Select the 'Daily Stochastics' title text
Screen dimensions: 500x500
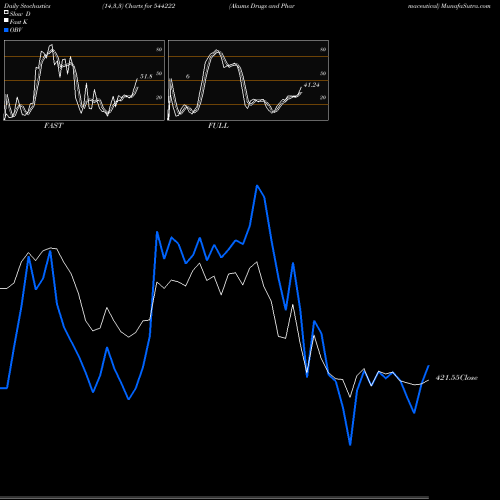click(x=27, y=6)
